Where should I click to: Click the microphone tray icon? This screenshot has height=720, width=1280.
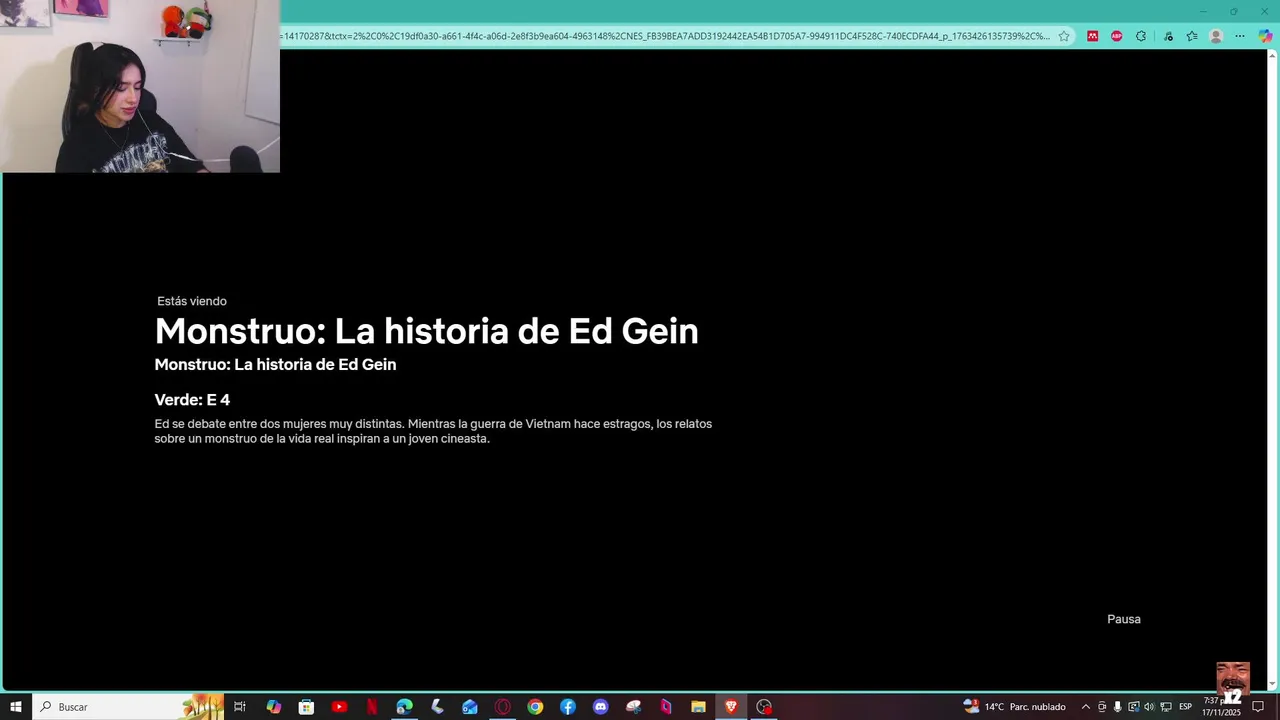[1118, 707]
